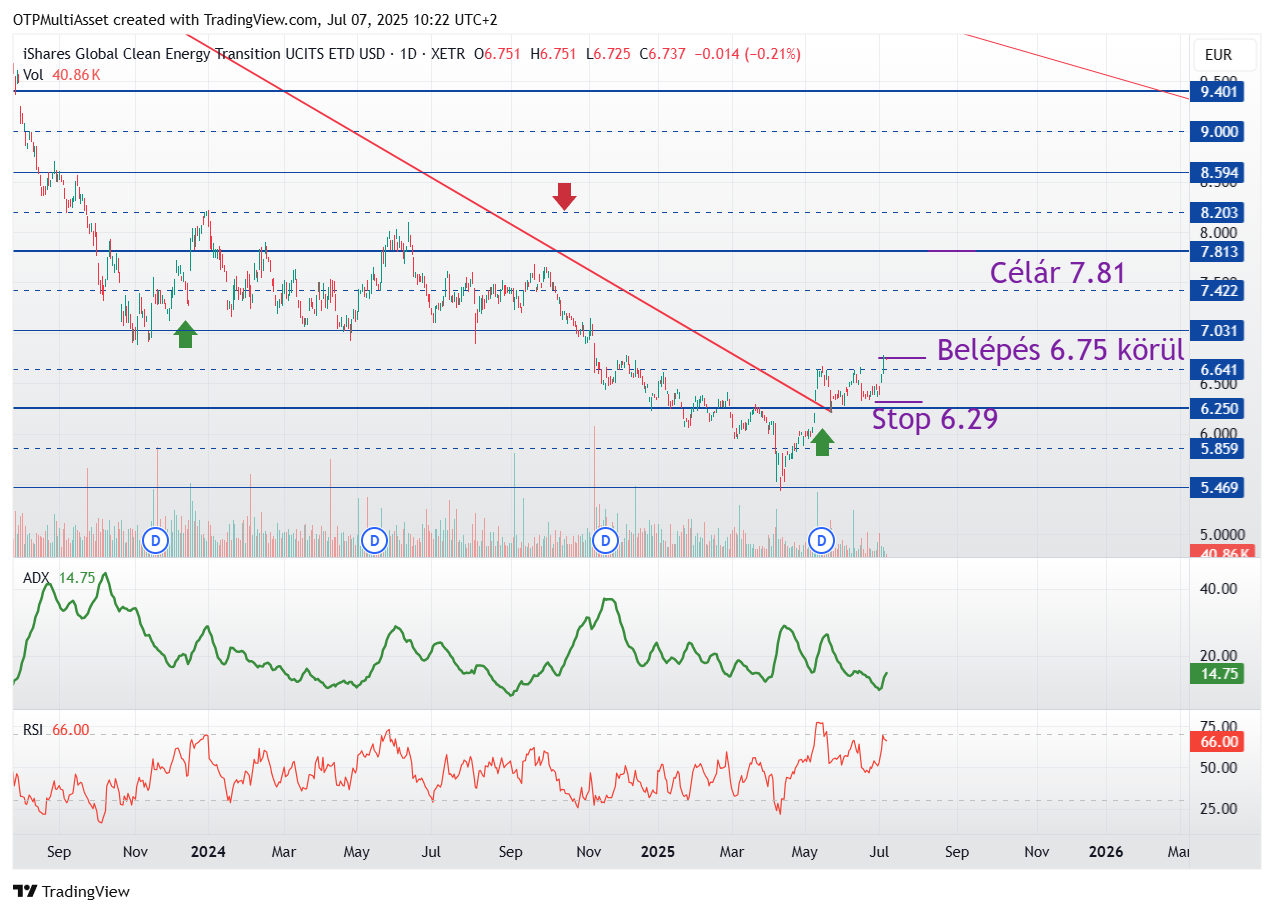
Task: Select the 'Célár 7.81' text annotation
Action: (1058, 272)
